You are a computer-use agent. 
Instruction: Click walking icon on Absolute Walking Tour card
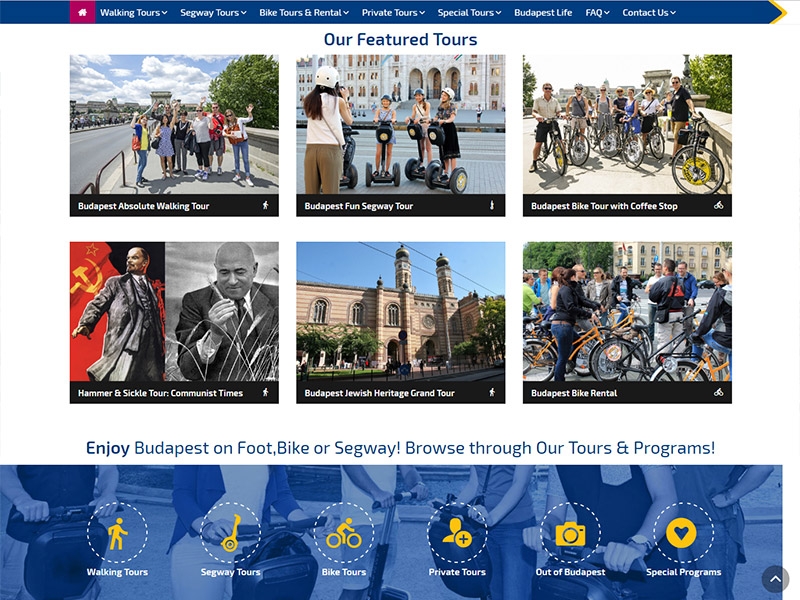pyautogui.click(x=265, y=205)
